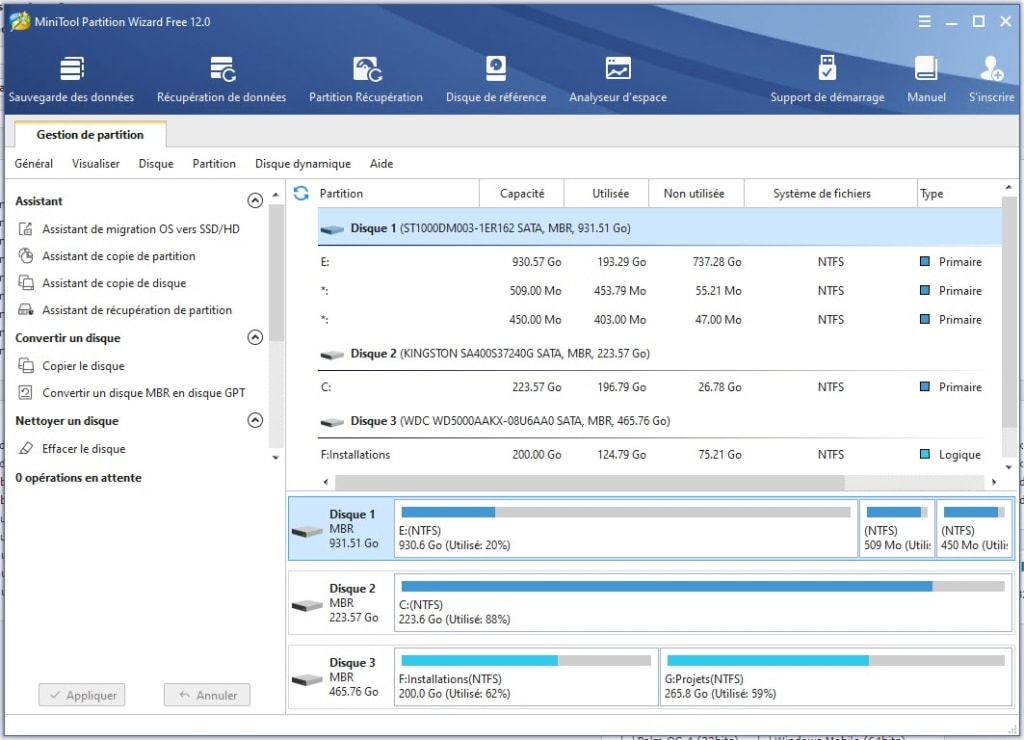Screen dimensions: 1024x740
Task: Collapse Convertir un disque section
Action: [x=255, y=337]
